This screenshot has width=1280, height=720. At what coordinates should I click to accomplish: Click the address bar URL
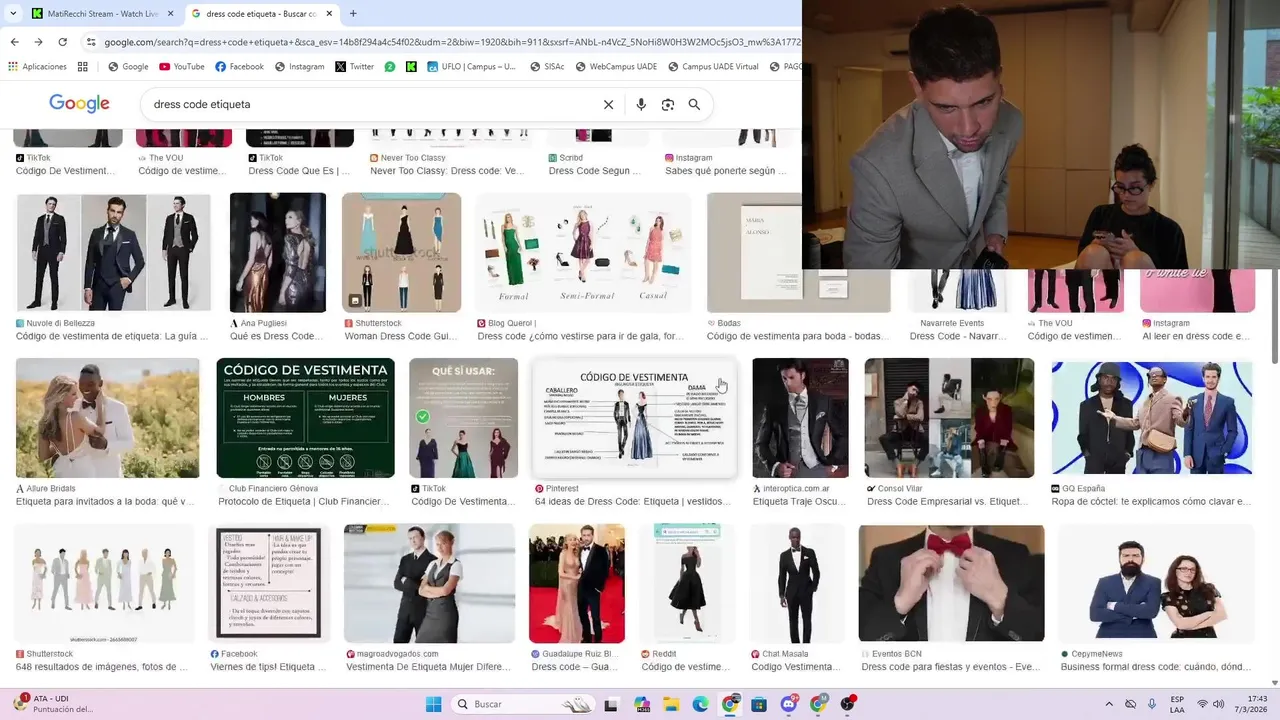[x=450, y=42]
